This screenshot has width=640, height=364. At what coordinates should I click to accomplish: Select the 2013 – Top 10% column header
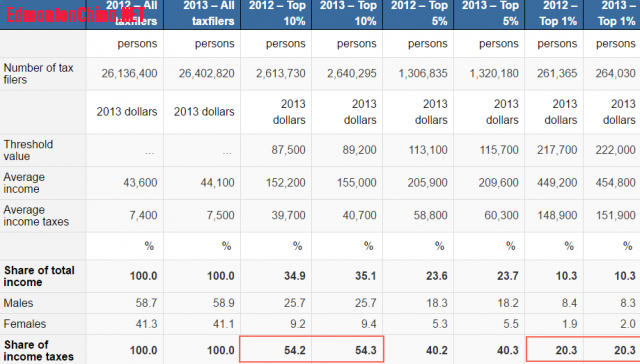coord(347,14)
